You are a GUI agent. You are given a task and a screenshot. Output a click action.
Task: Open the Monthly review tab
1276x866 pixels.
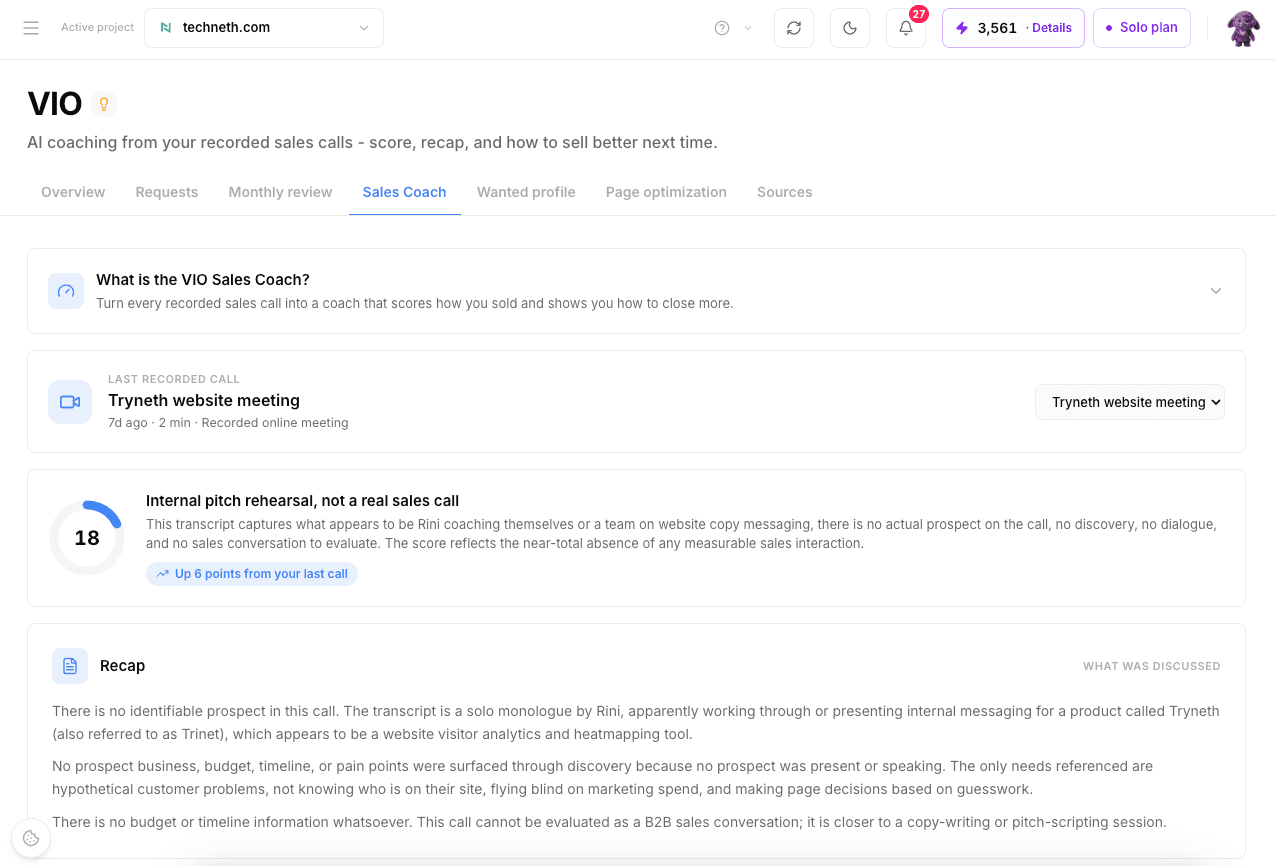(x=280, y=192)
